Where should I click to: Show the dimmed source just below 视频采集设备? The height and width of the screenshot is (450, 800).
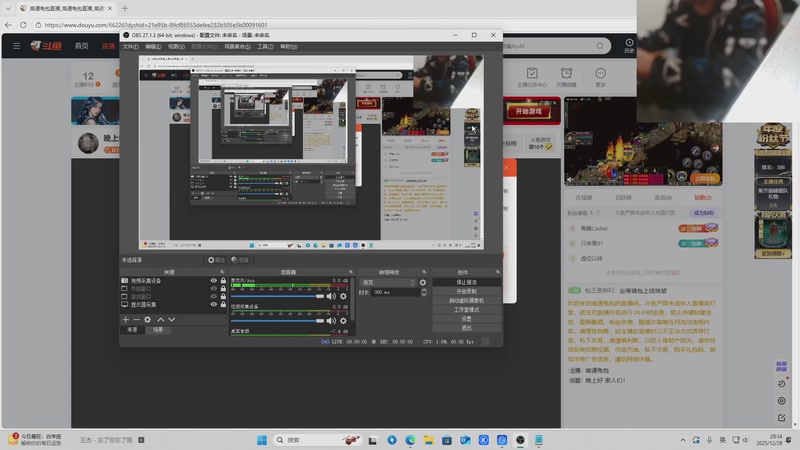[214, 289]
